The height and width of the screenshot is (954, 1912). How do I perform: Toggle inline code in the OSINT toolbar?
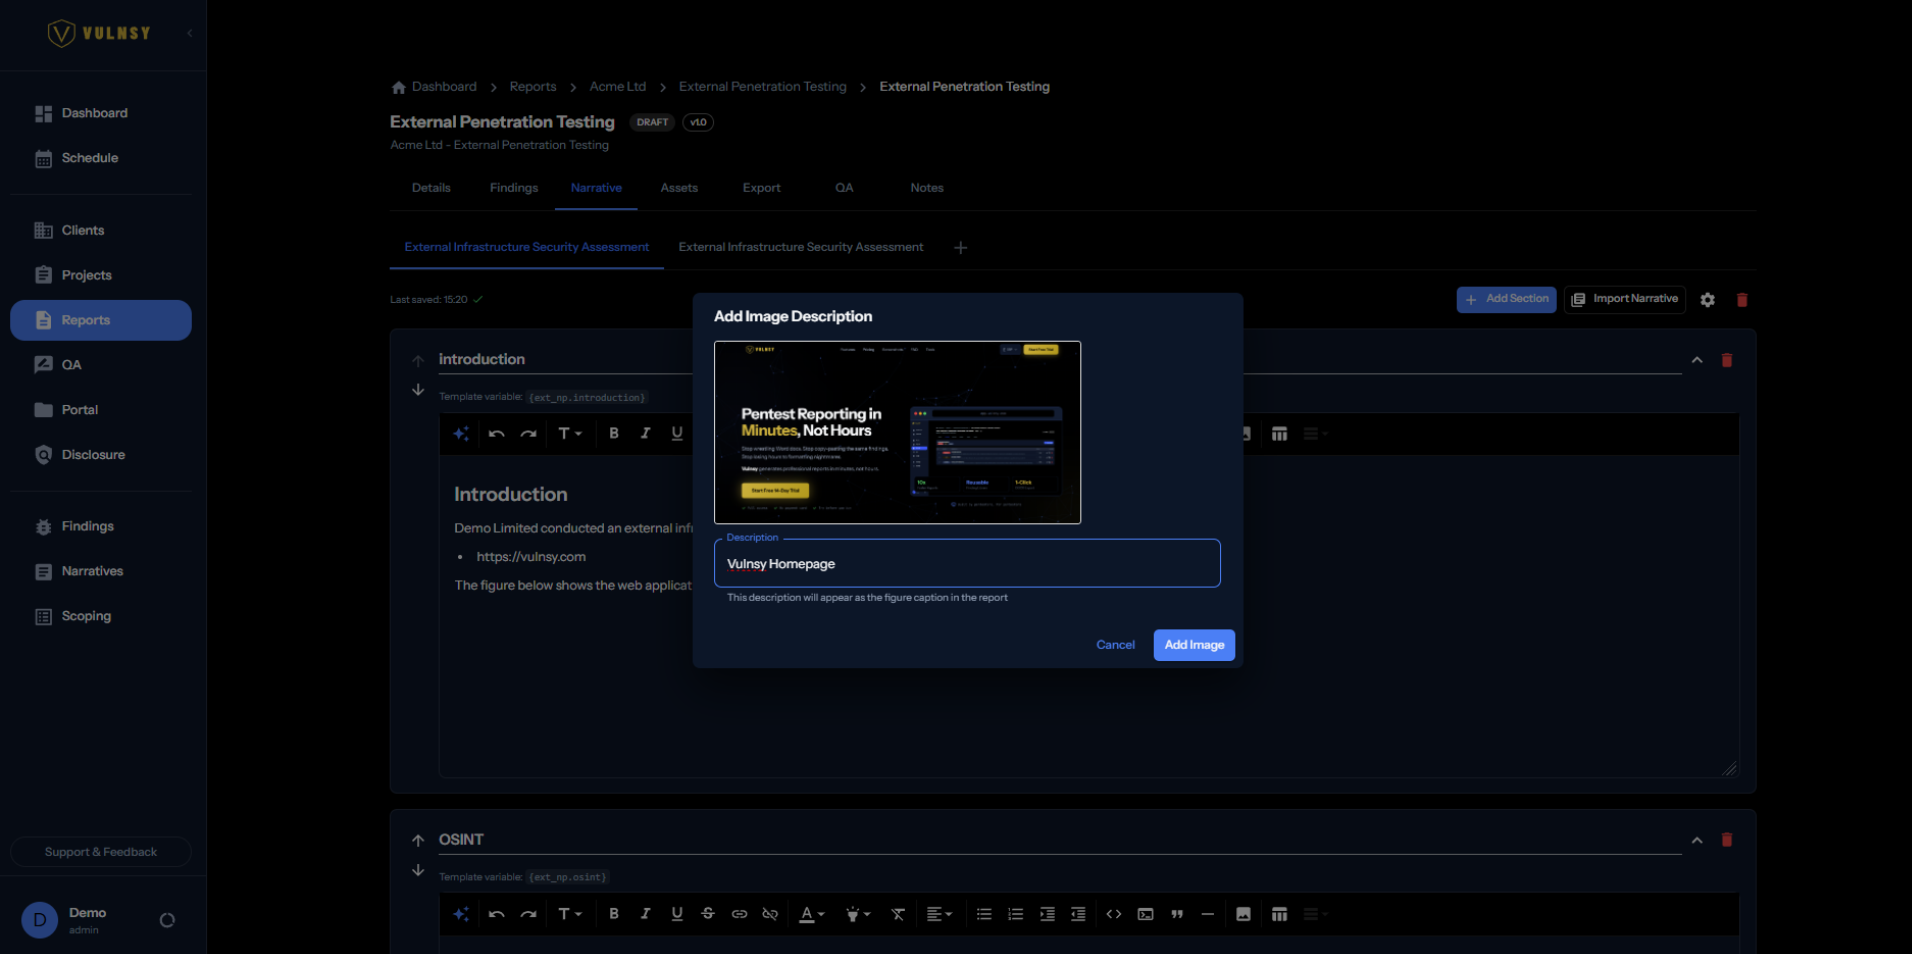(x=1114, y=914)
